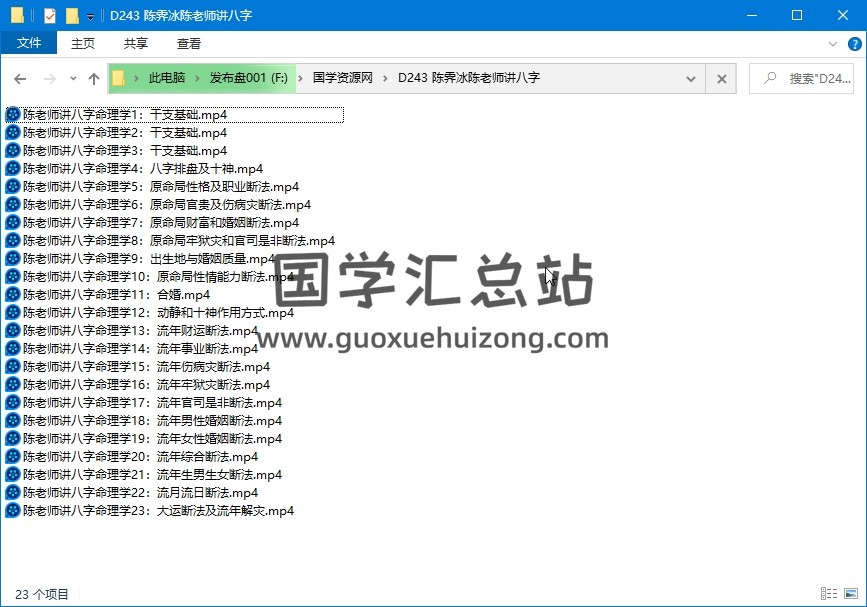Go back using the back arrow
Viewport: 867px width, 607px height.
(20, 79)
